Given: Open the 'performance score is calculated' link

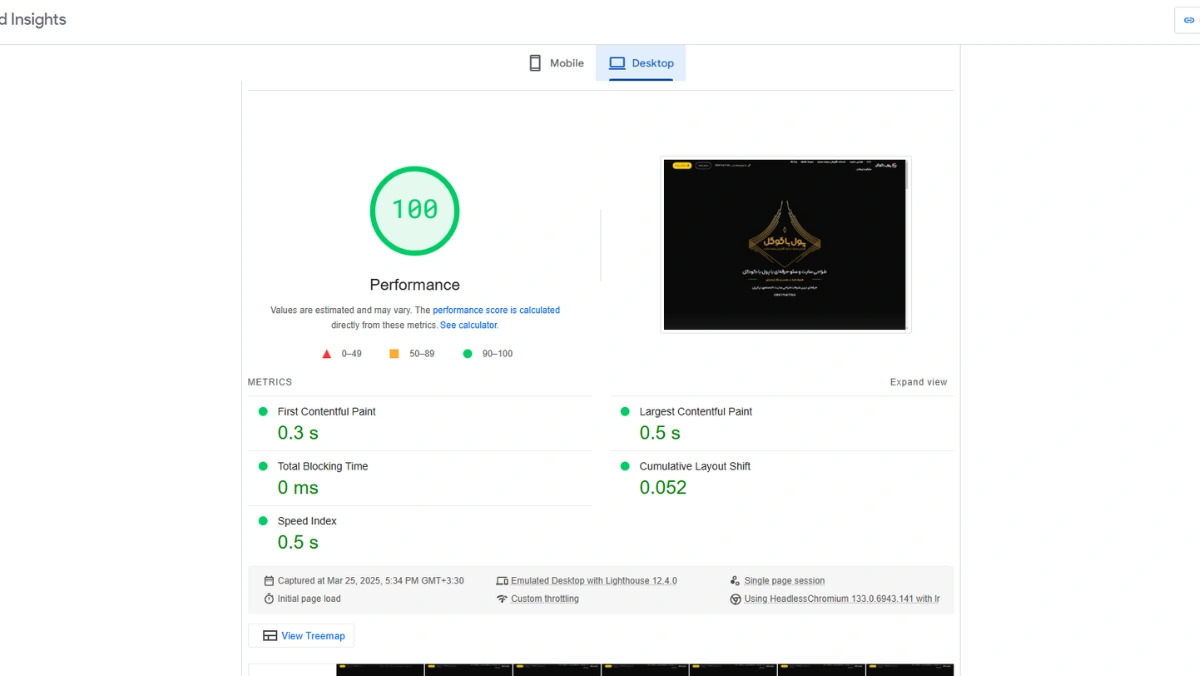Looking at the screenshot, I should 496,310.
